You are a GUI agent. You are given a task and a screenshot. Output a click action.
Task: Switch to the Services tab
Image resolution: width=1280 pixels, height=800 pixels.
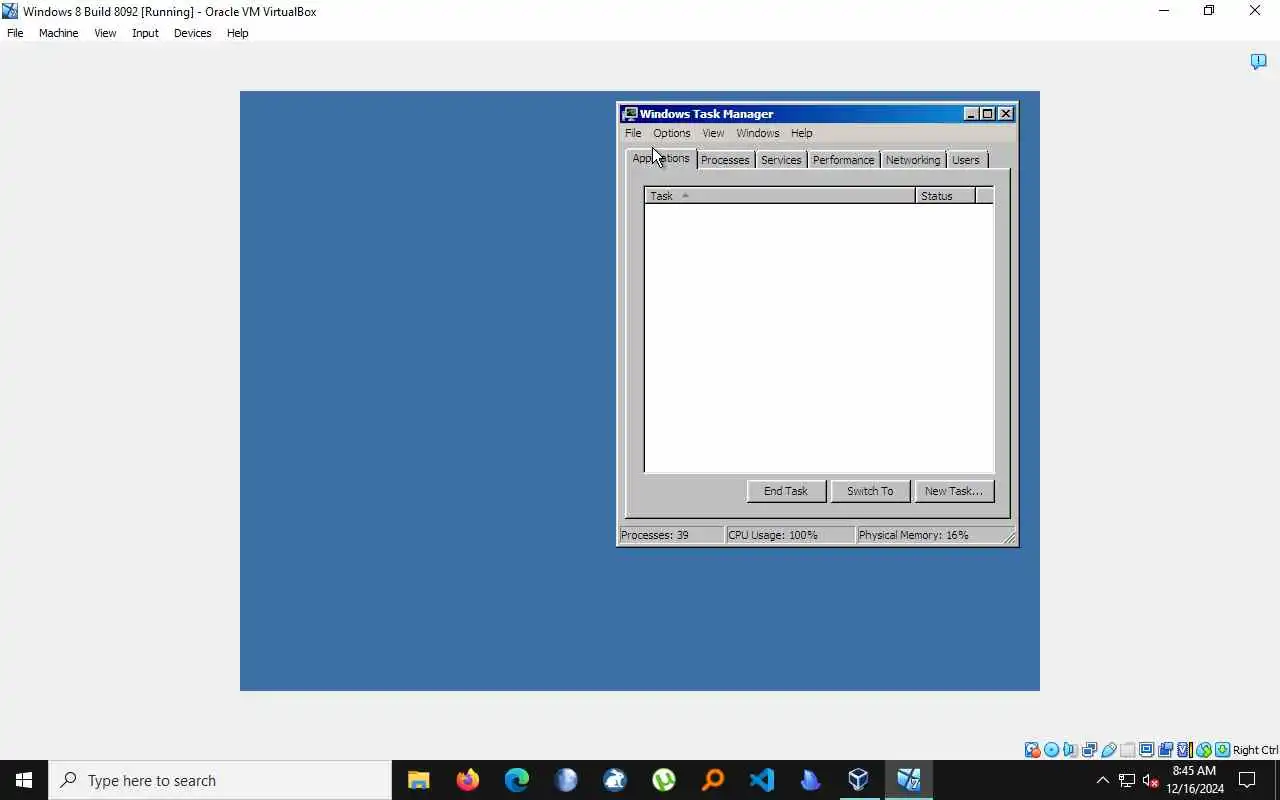pyautogui.click(x=781, y=160)
